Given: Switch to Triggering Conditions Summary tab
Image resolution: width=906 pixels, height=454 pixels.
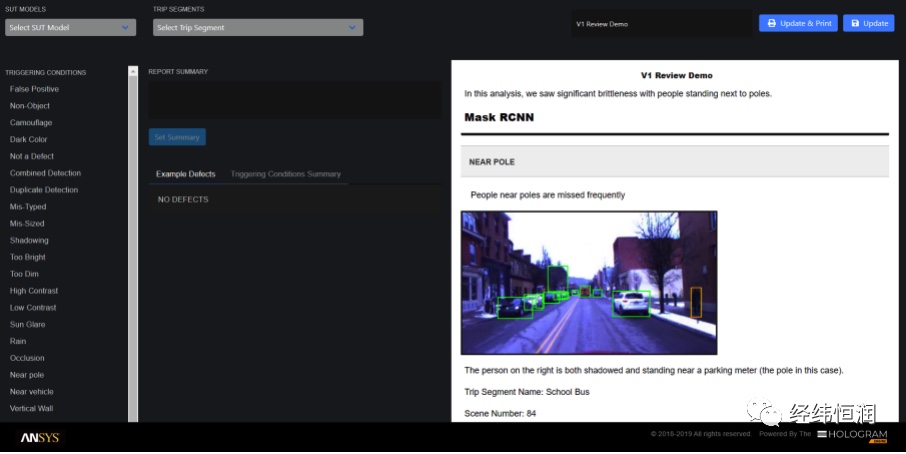Looking at the screenshot, I should 285,174.
